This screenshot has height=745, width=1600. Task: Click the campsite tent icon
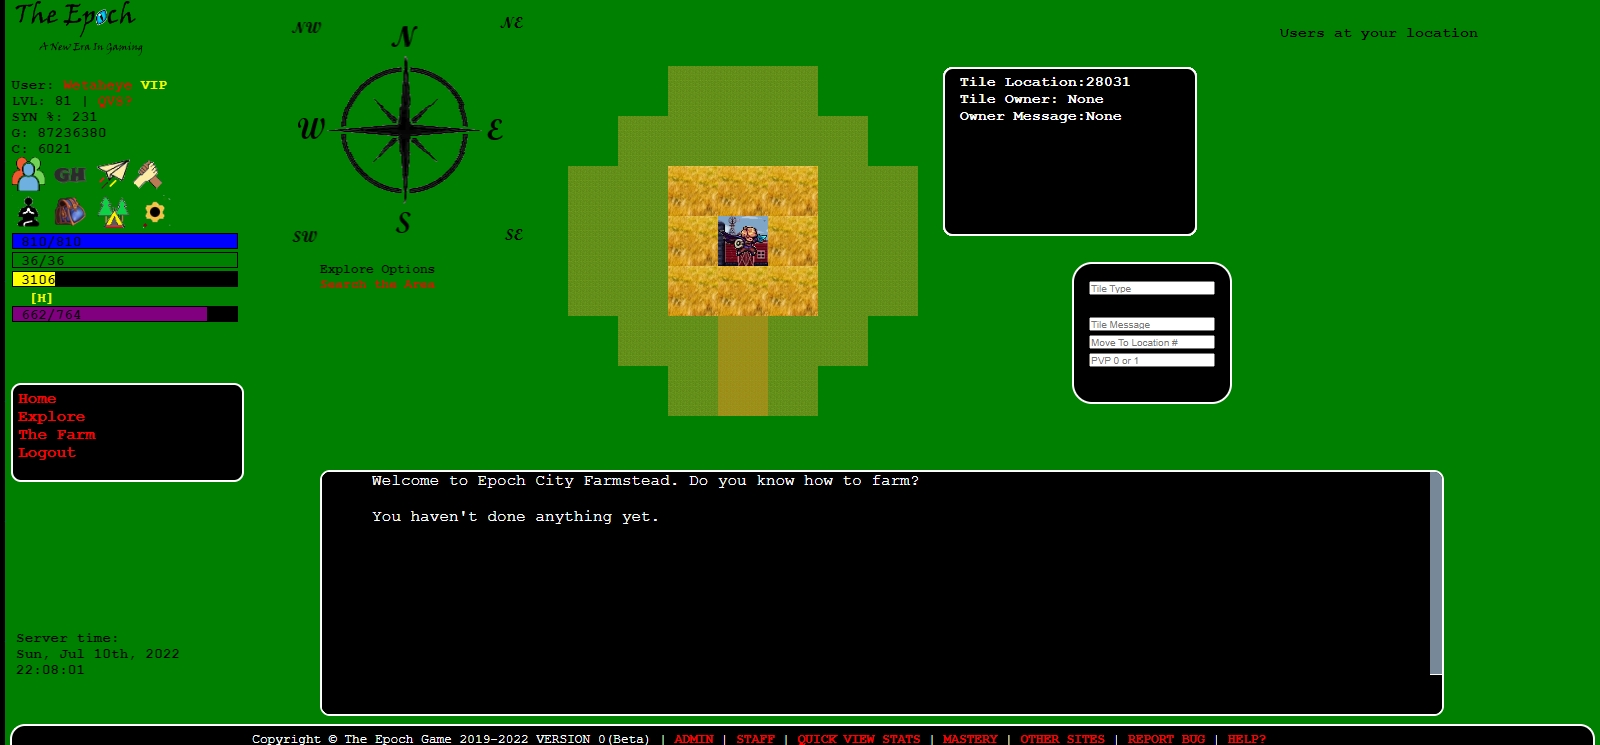[113, 212]
